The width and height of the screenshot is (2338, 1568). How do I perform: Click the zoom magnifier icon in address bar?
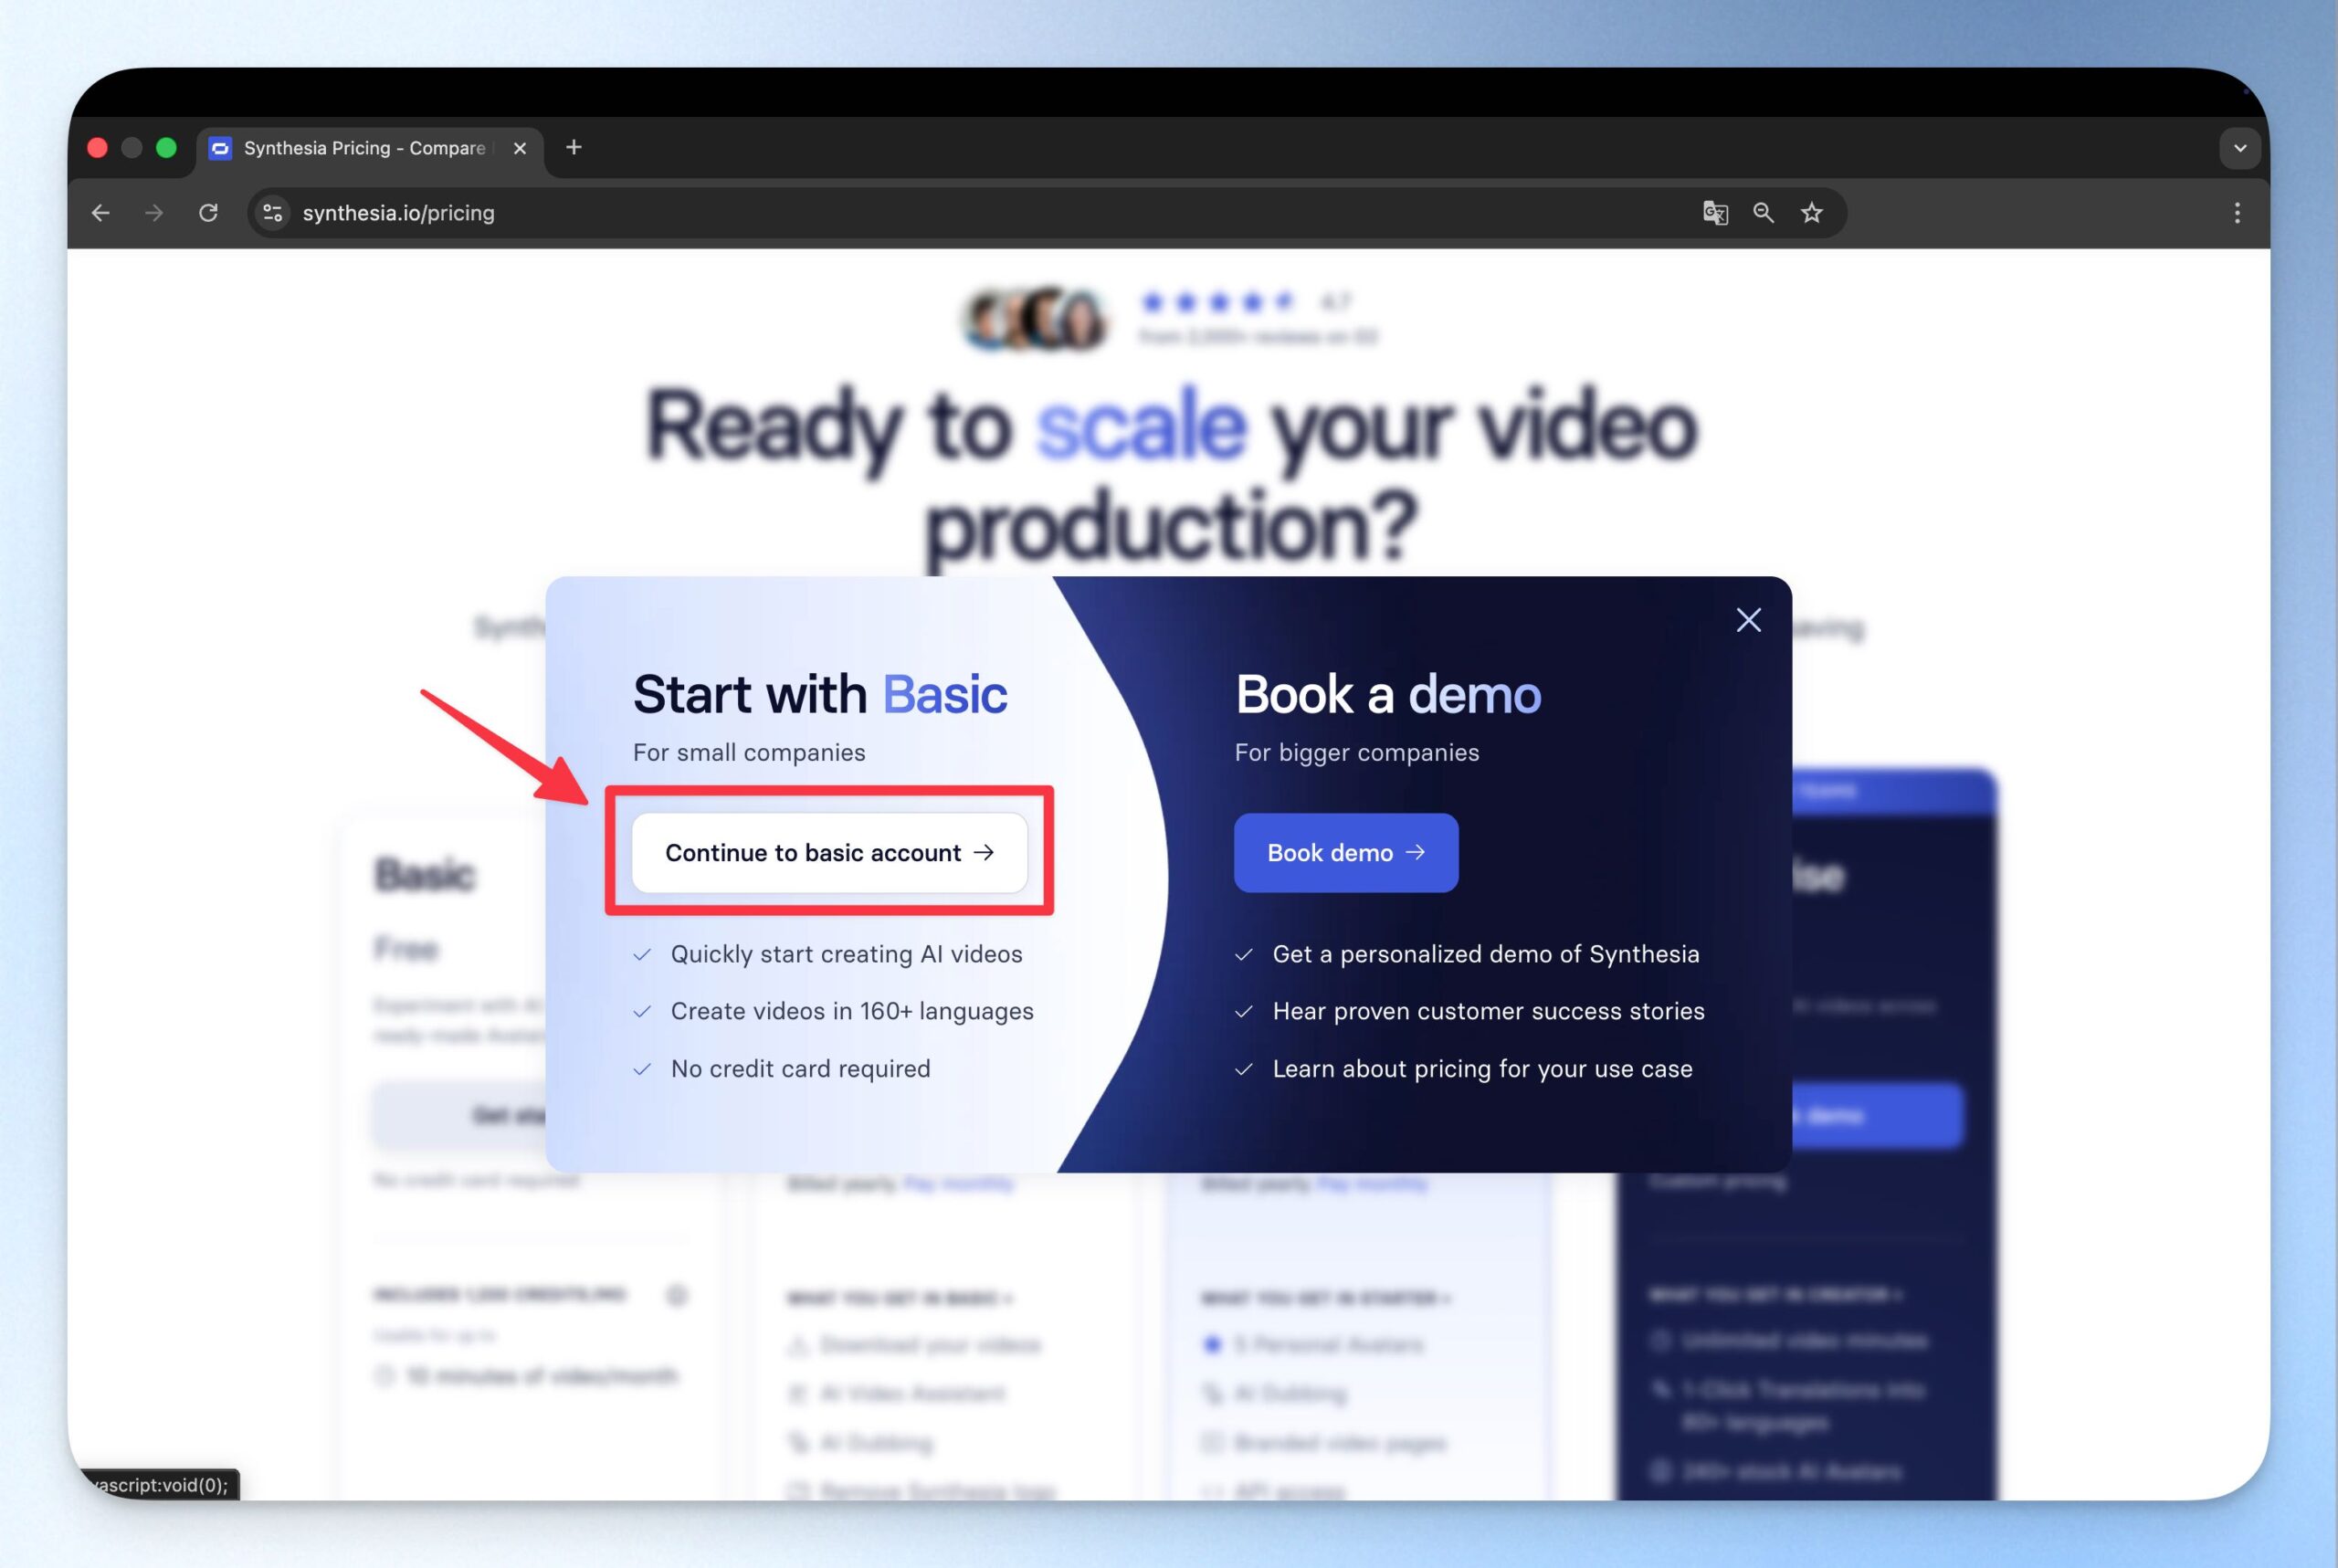pyautogui.click(x=1763, y=213)
